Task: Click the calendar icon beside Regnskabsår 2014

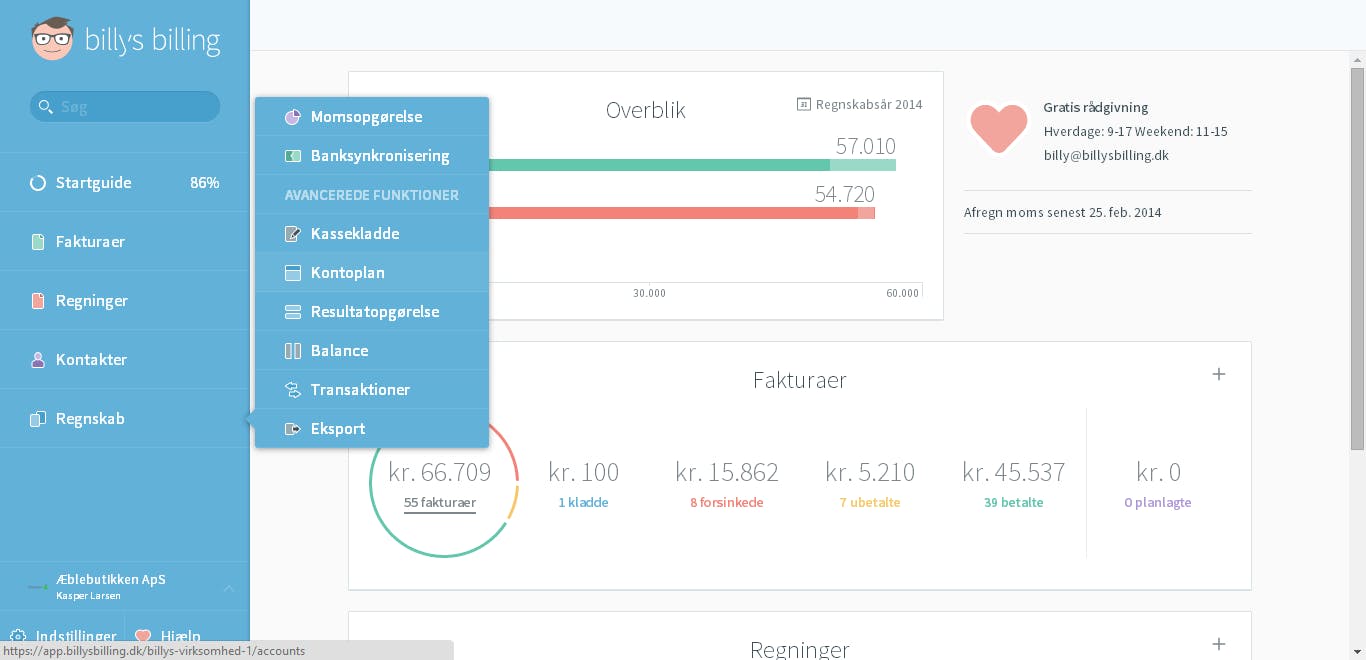Action: point(803,104)
